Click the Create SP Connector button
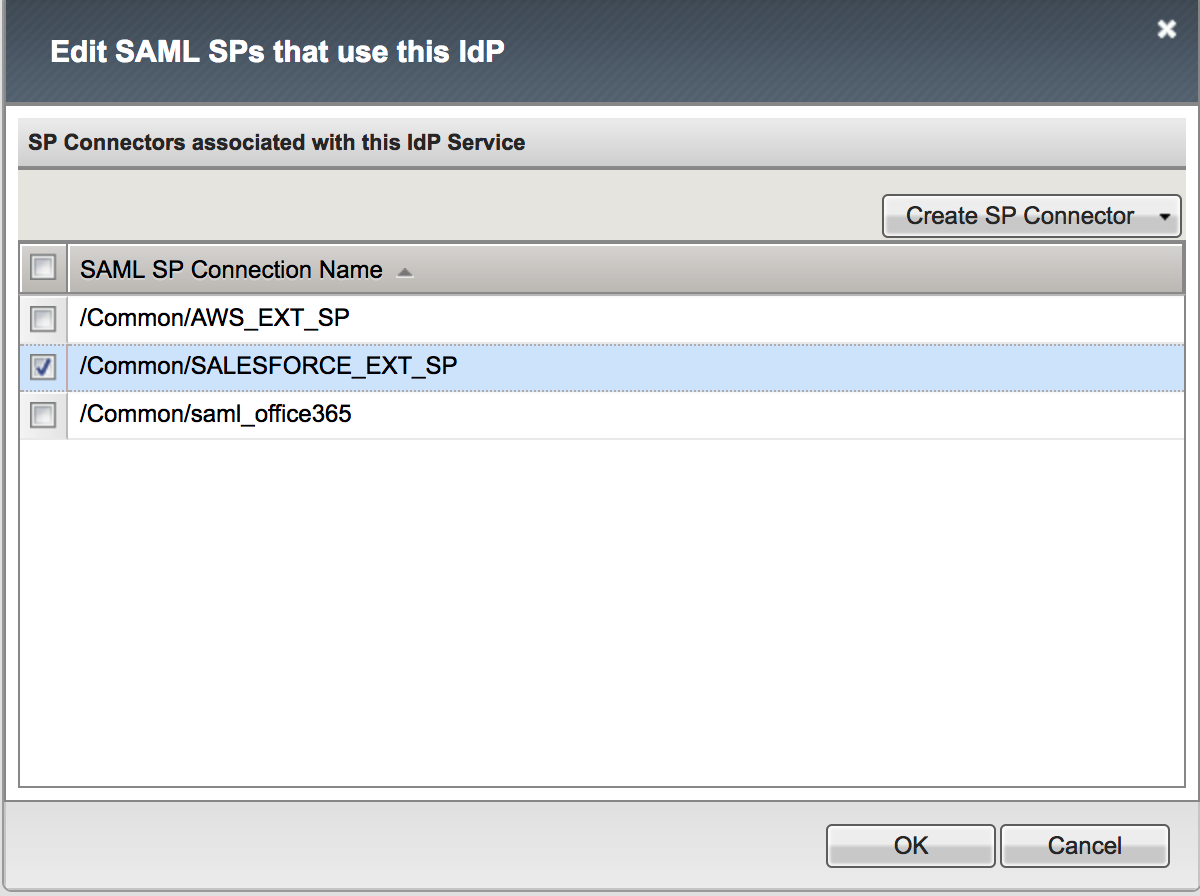Image resolution: width=1200 pixels, height=896 pixels. [1019, 216]
